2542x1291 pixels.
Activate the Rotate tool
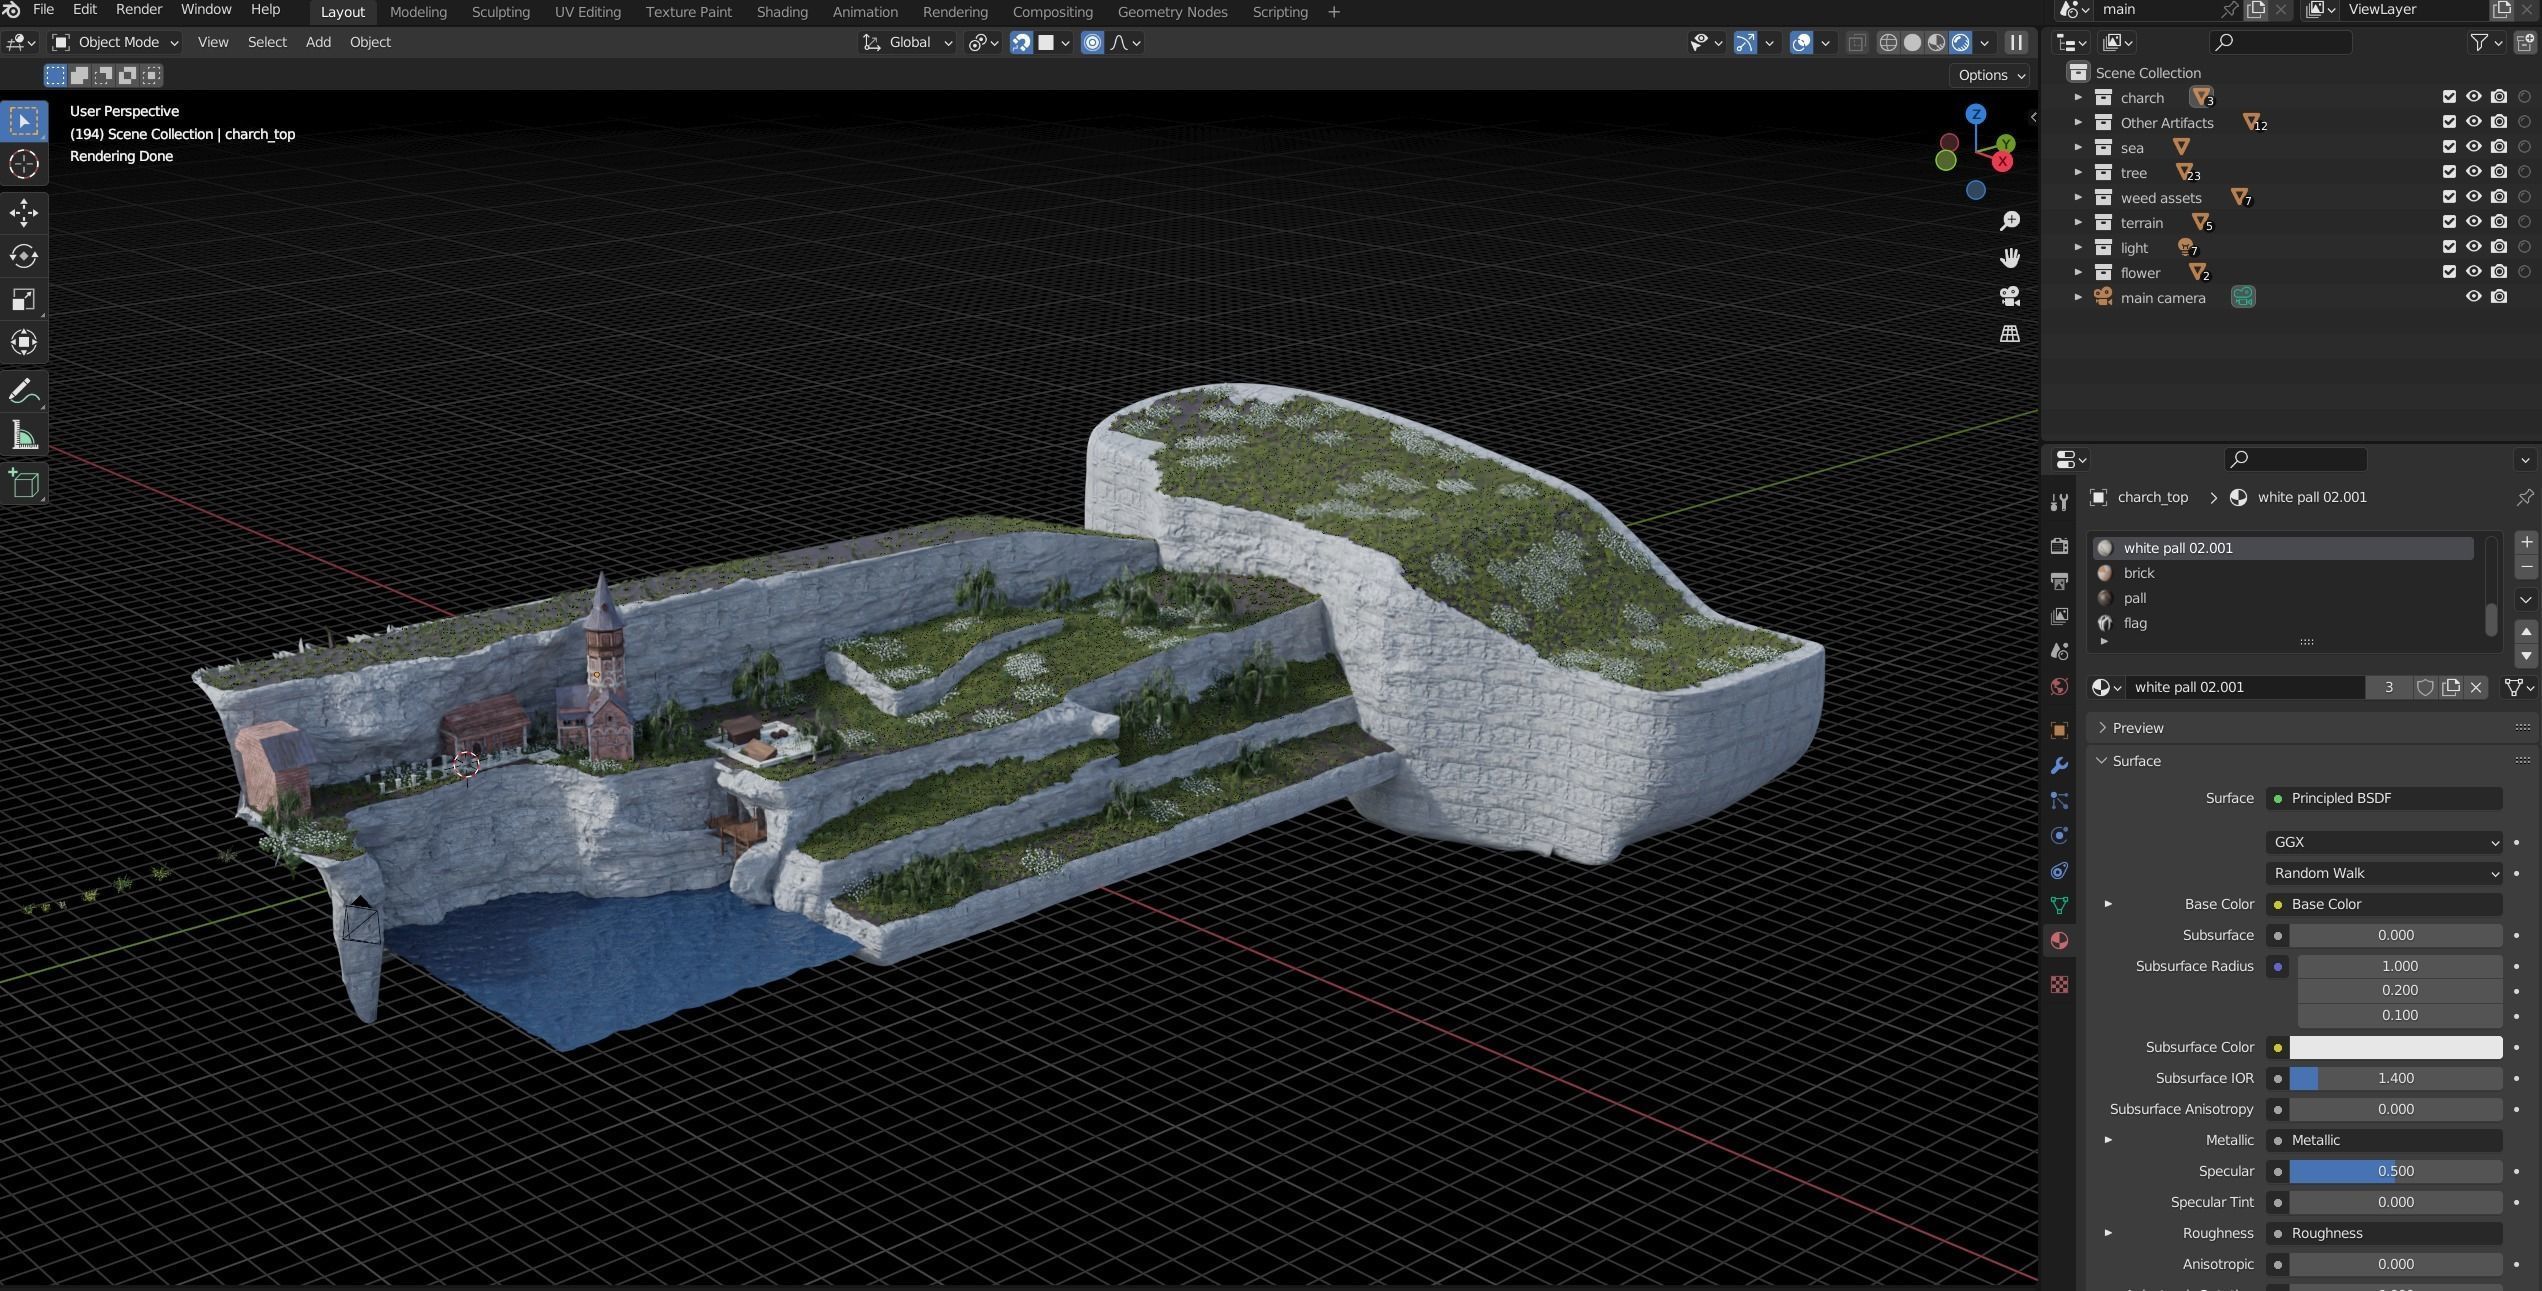24,257
